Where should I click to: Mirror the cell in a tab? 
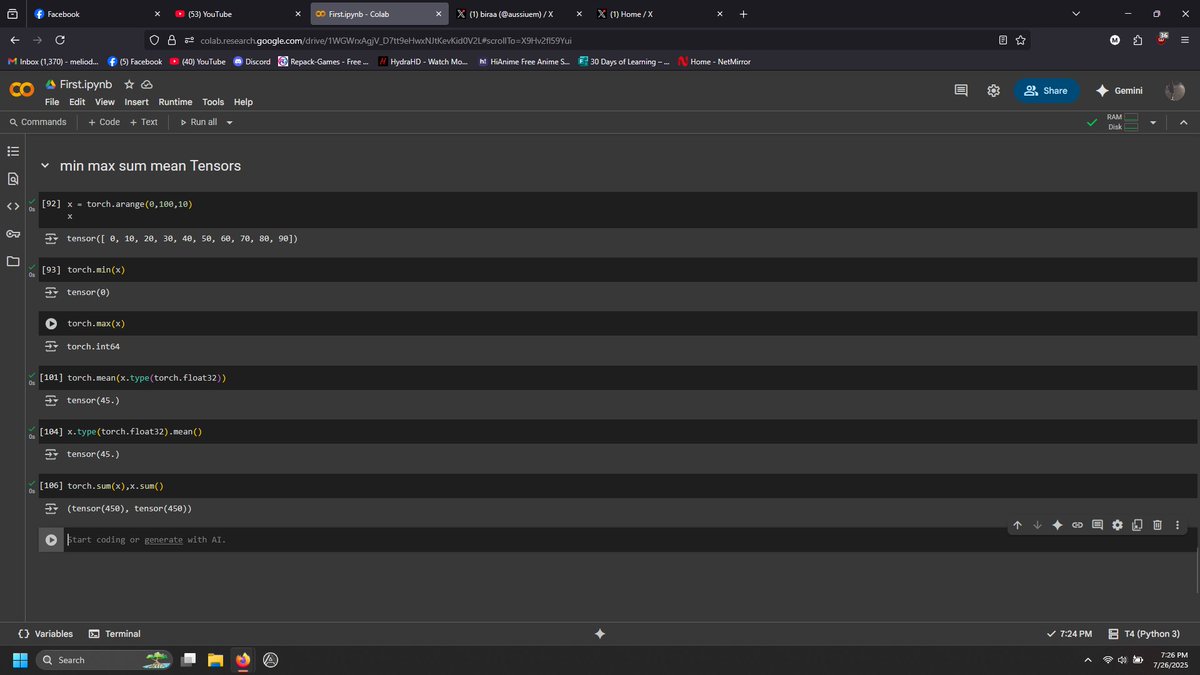pyautogui.click(x=1137, y=525)
